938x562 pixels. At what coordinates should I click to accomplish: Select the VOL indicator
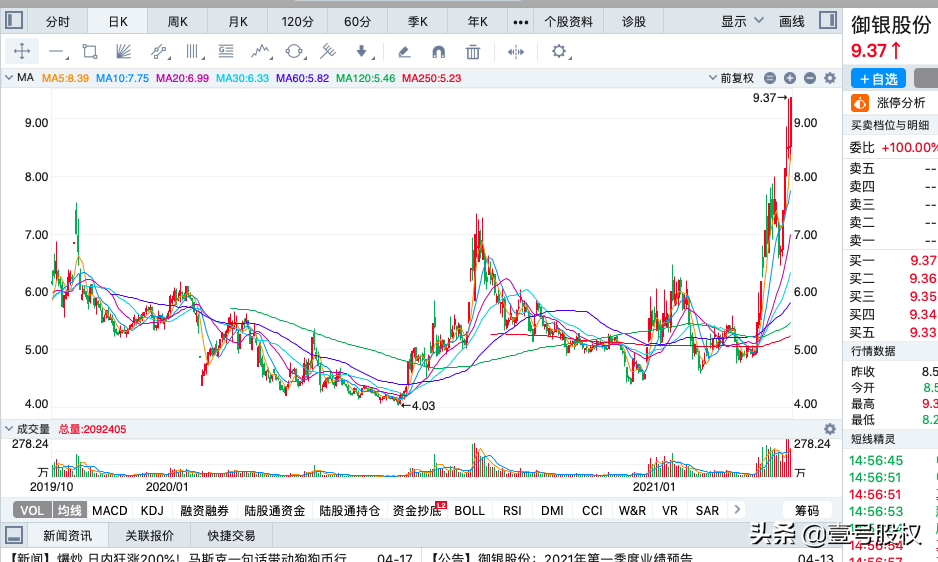tap(32, 510)
